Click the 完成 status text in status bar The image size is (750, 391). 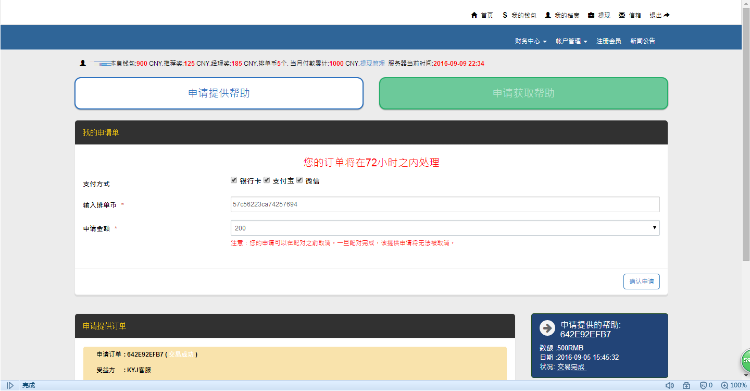pos(29,385)
